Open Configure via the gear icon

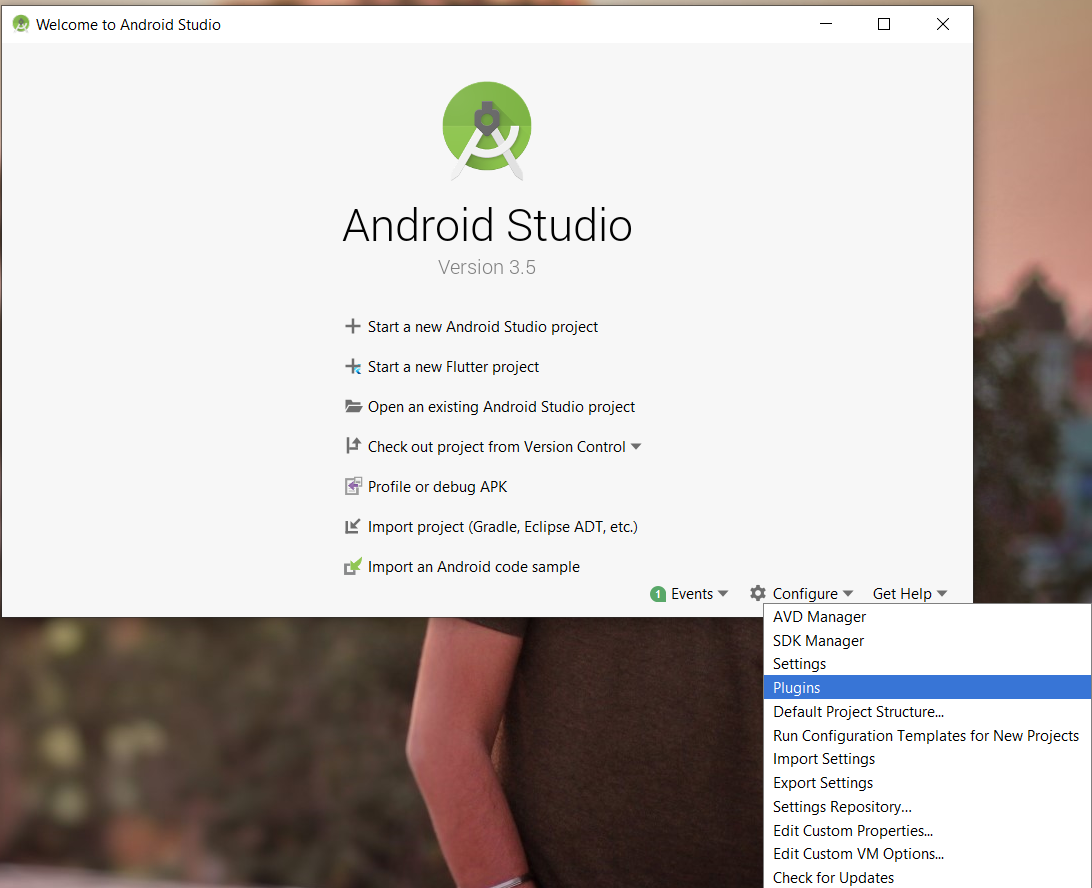click(x=757, y=593)
